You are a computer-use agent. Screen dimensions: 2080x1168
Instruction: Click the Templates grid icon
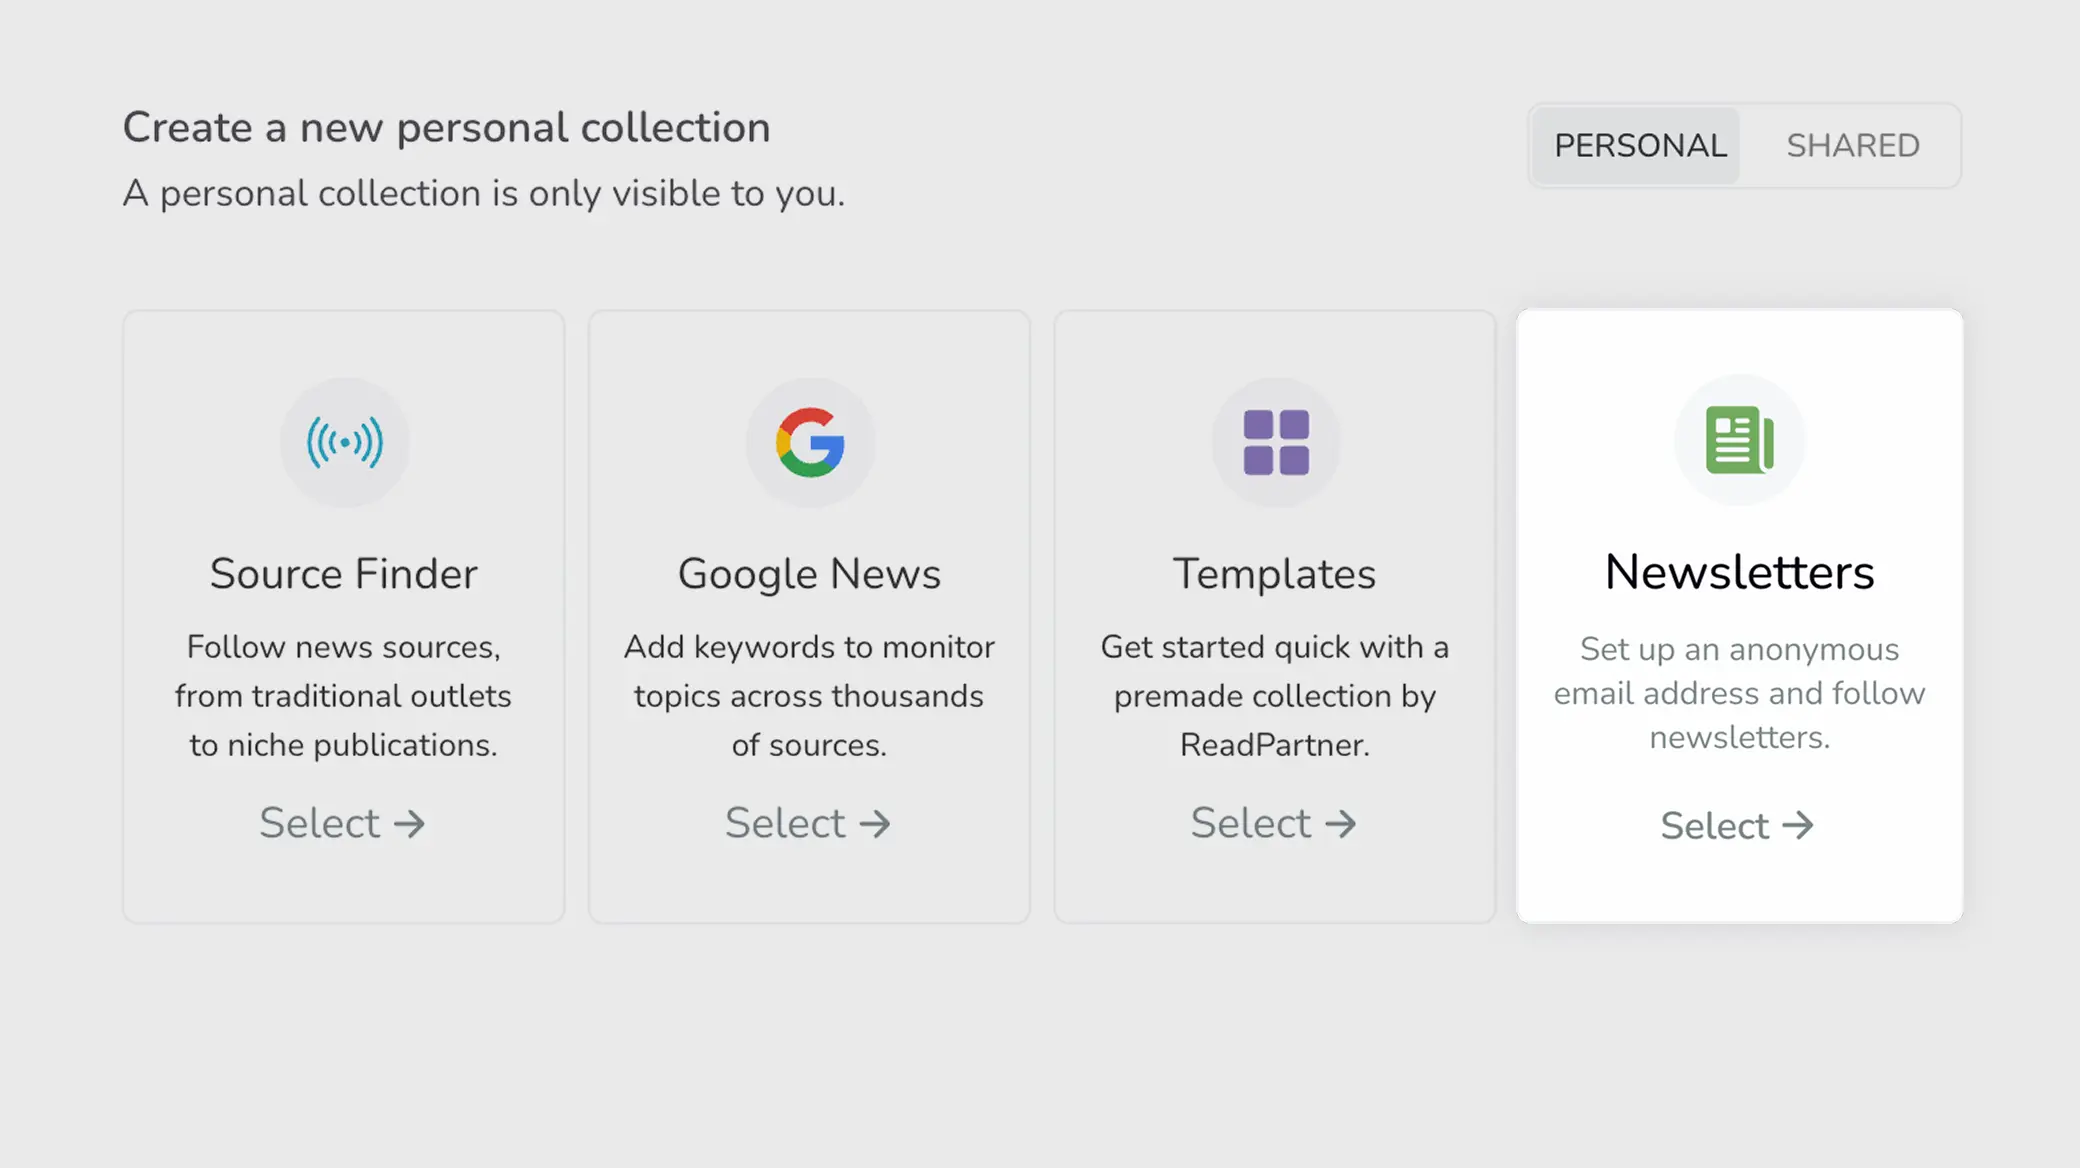1276,442
